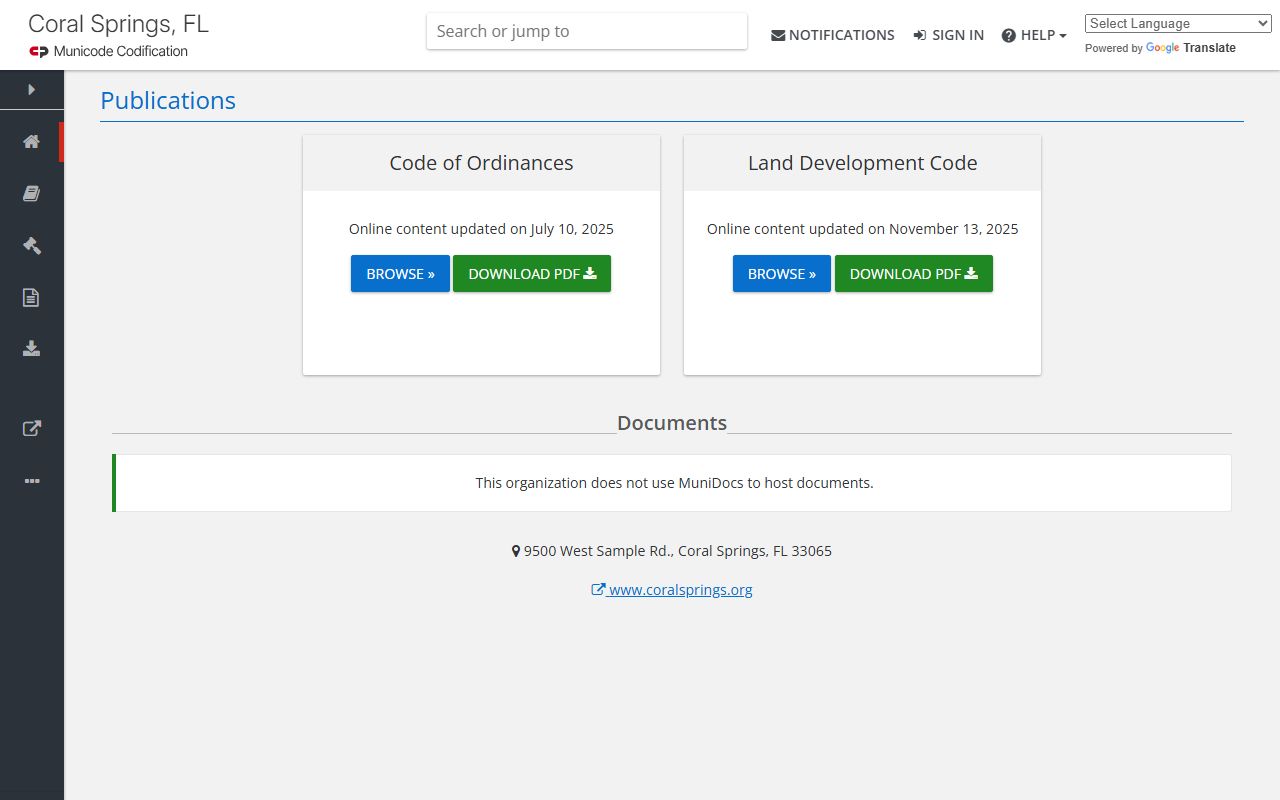Open Notifications from the top bar
The image size is (1280, 800).
click(832, 35)
